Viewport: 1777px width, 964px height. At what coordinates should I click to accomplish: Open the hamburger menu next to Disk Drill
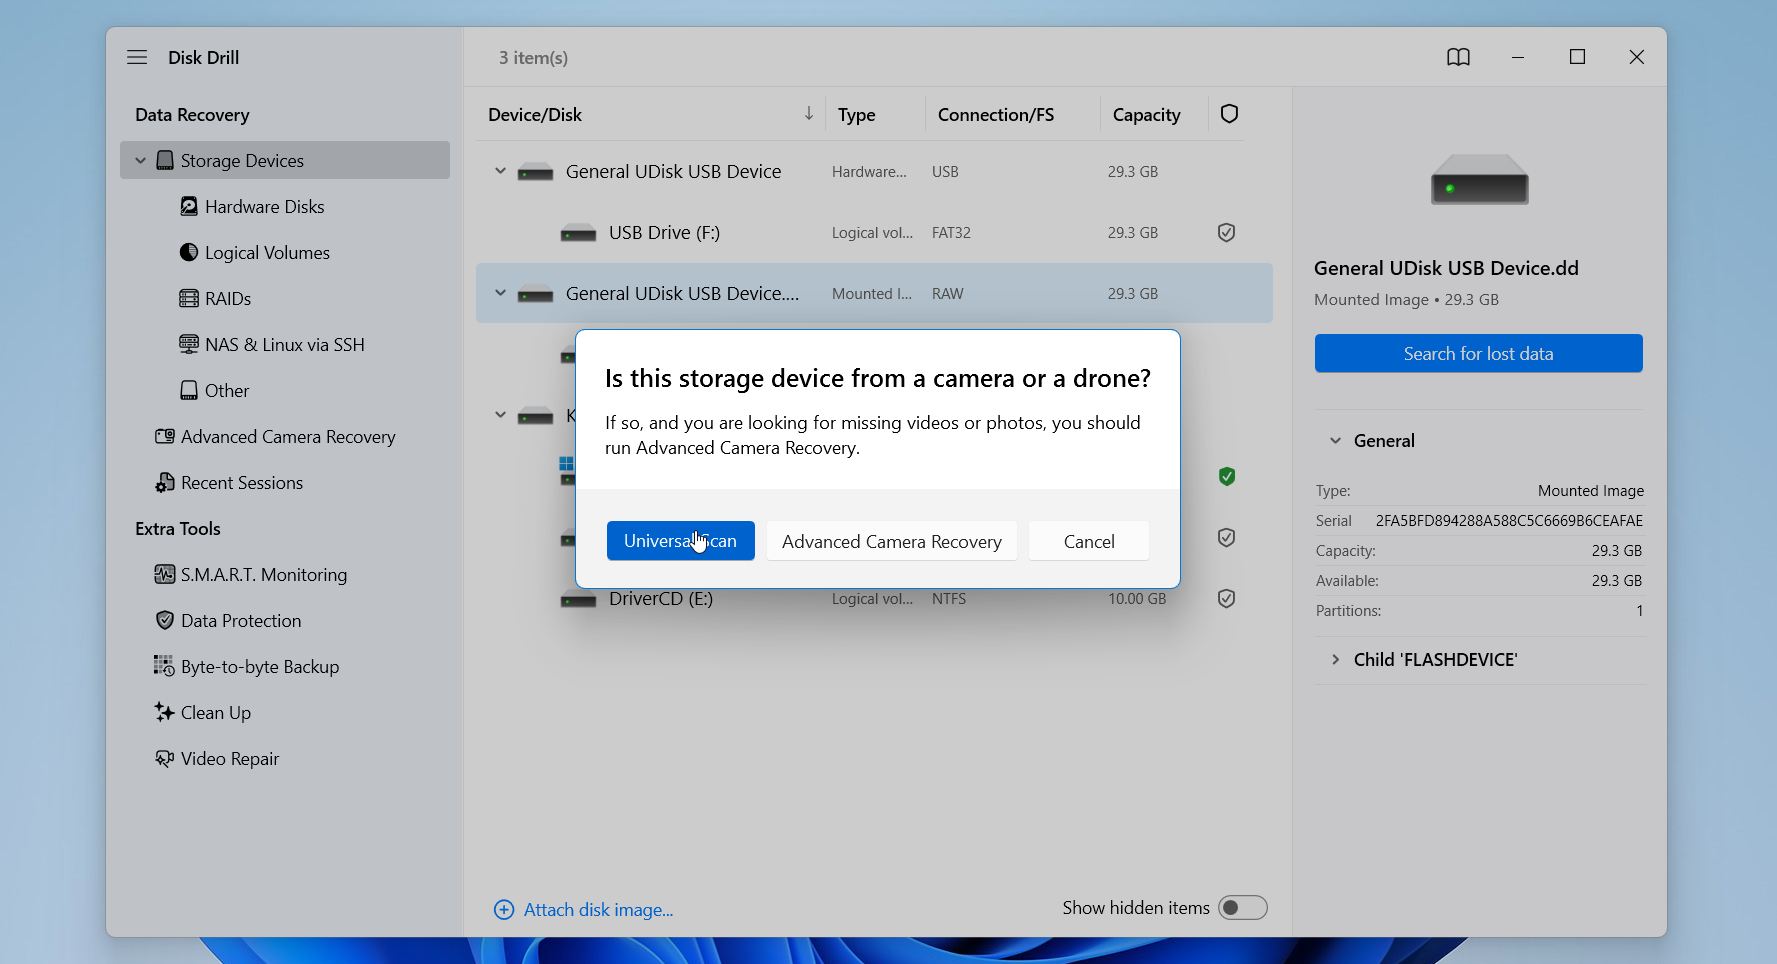137,58
